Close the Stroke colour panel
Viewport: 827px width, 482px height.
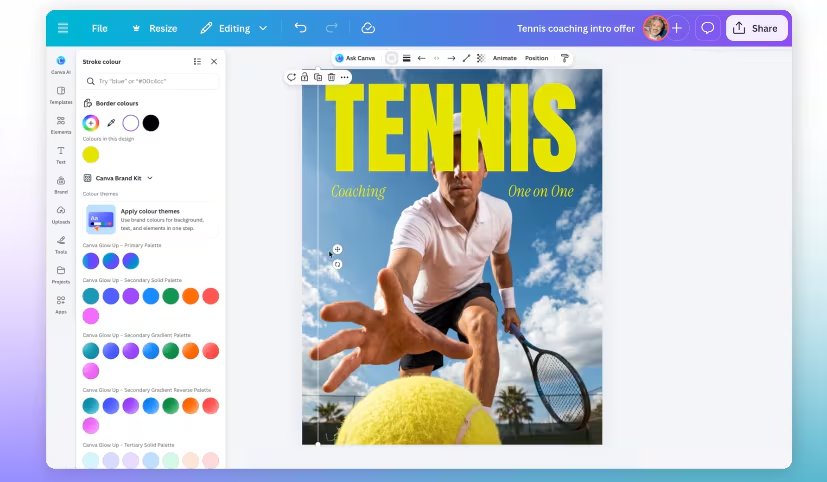[214, 62]
